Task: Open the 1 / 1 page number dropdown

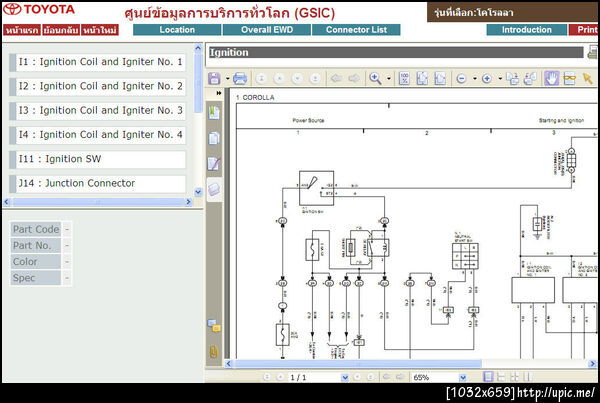Action: pos(345,377)
